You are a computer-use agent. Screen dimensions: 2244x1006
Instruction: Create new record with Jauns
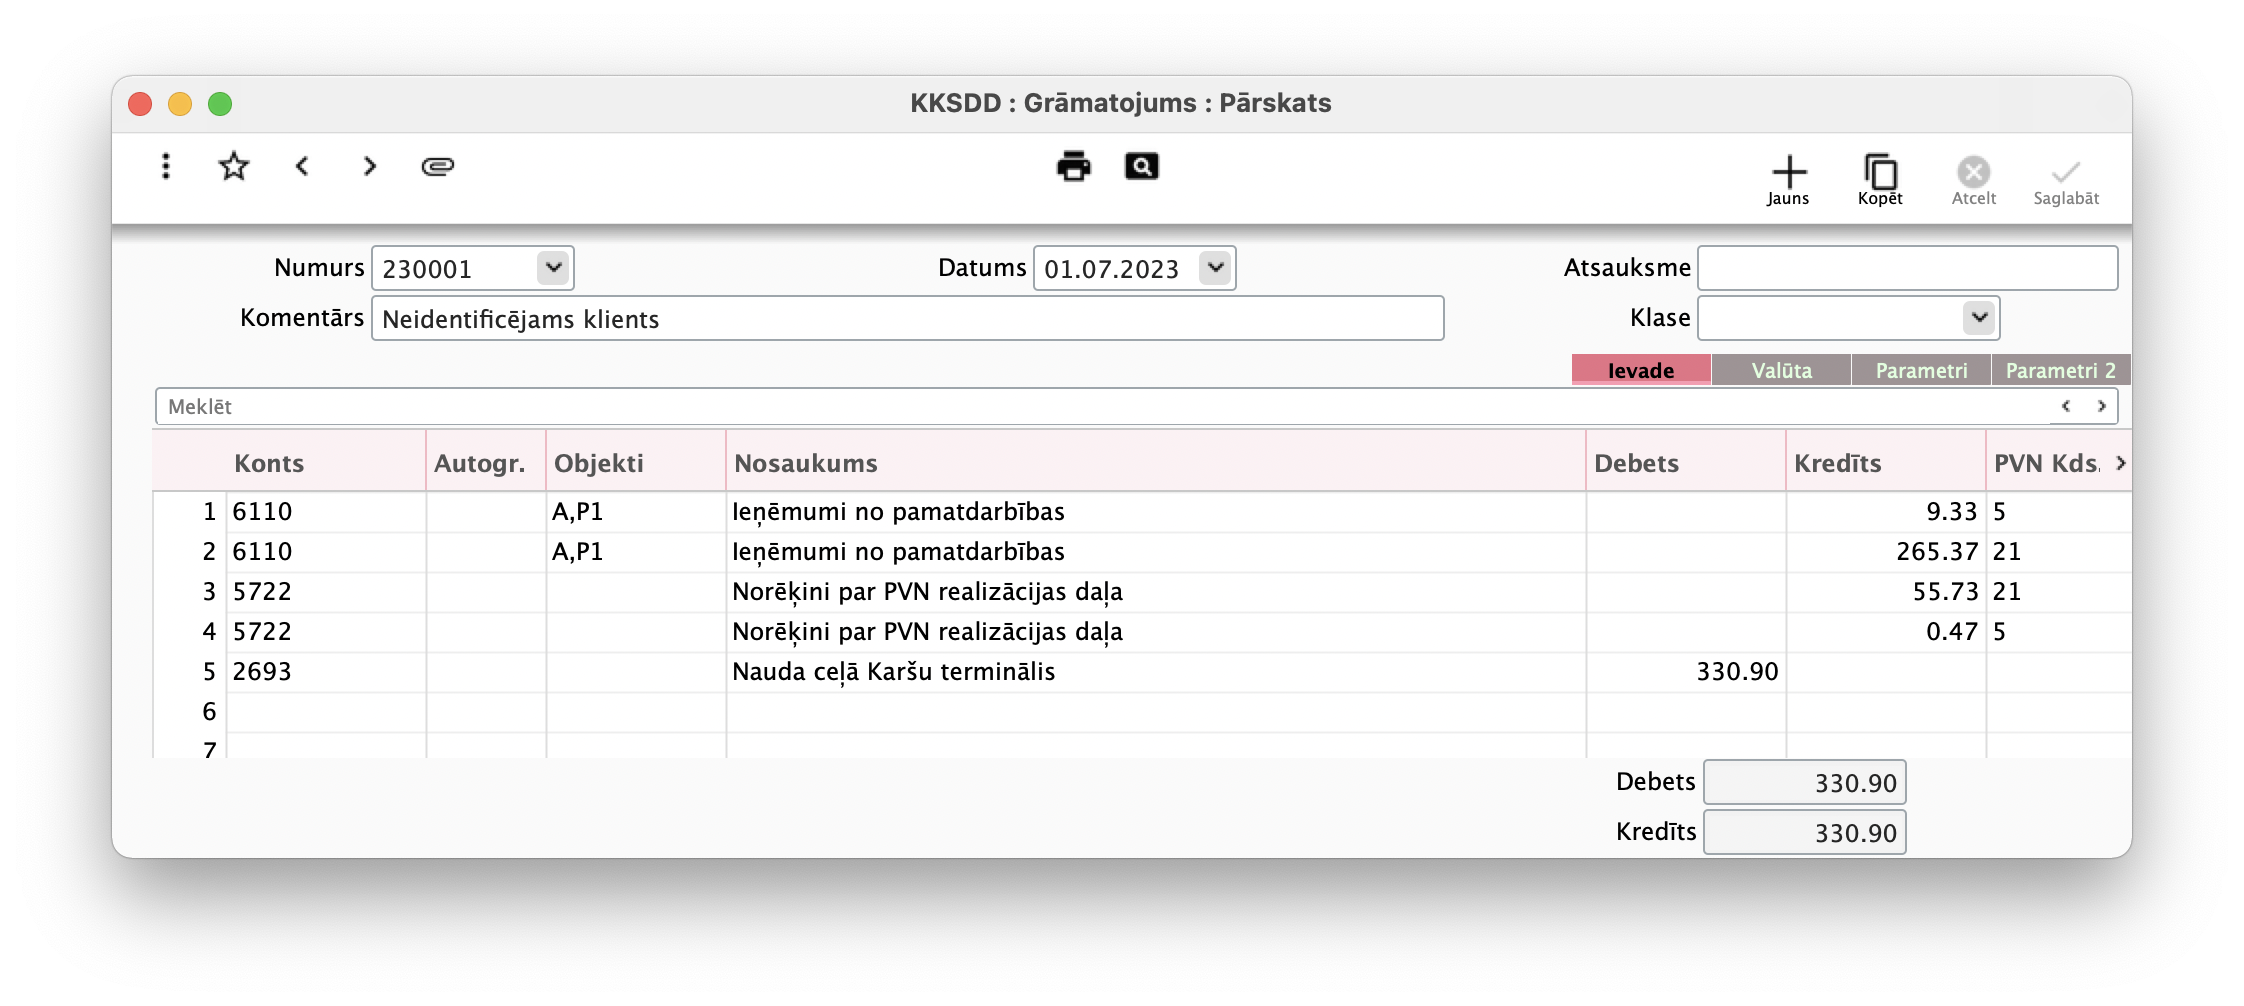(x=1788, y=181)
